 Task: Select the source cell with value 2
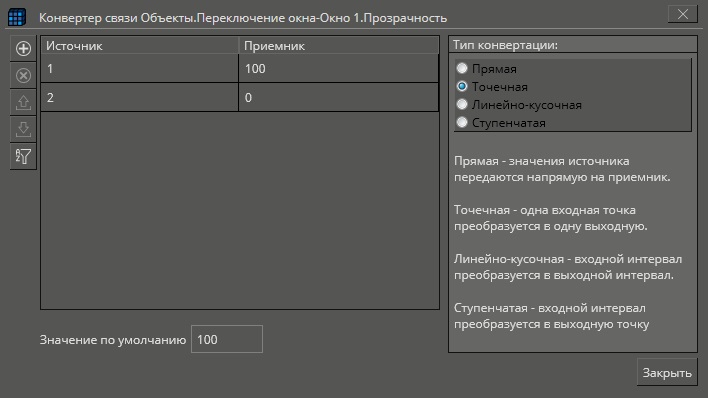click(140, 98)
